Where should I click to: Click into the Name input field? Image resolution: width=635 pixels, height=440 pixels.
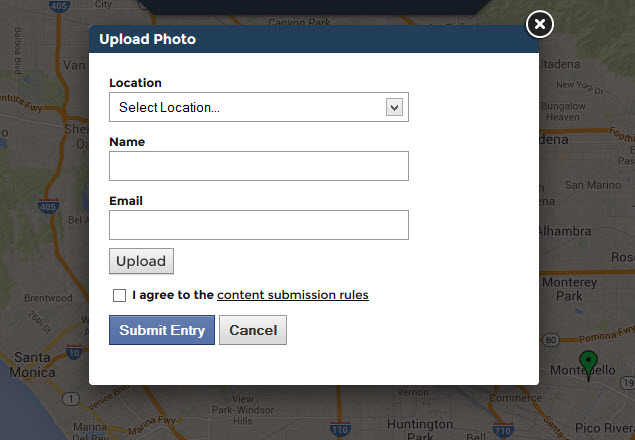(x=259, y=166)
